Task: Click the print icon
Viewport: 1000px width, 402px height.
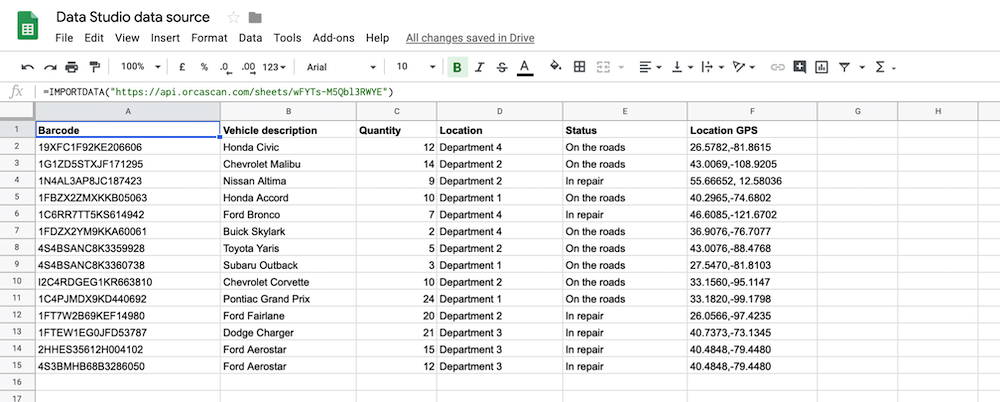Action: click(x=72, y=67)
